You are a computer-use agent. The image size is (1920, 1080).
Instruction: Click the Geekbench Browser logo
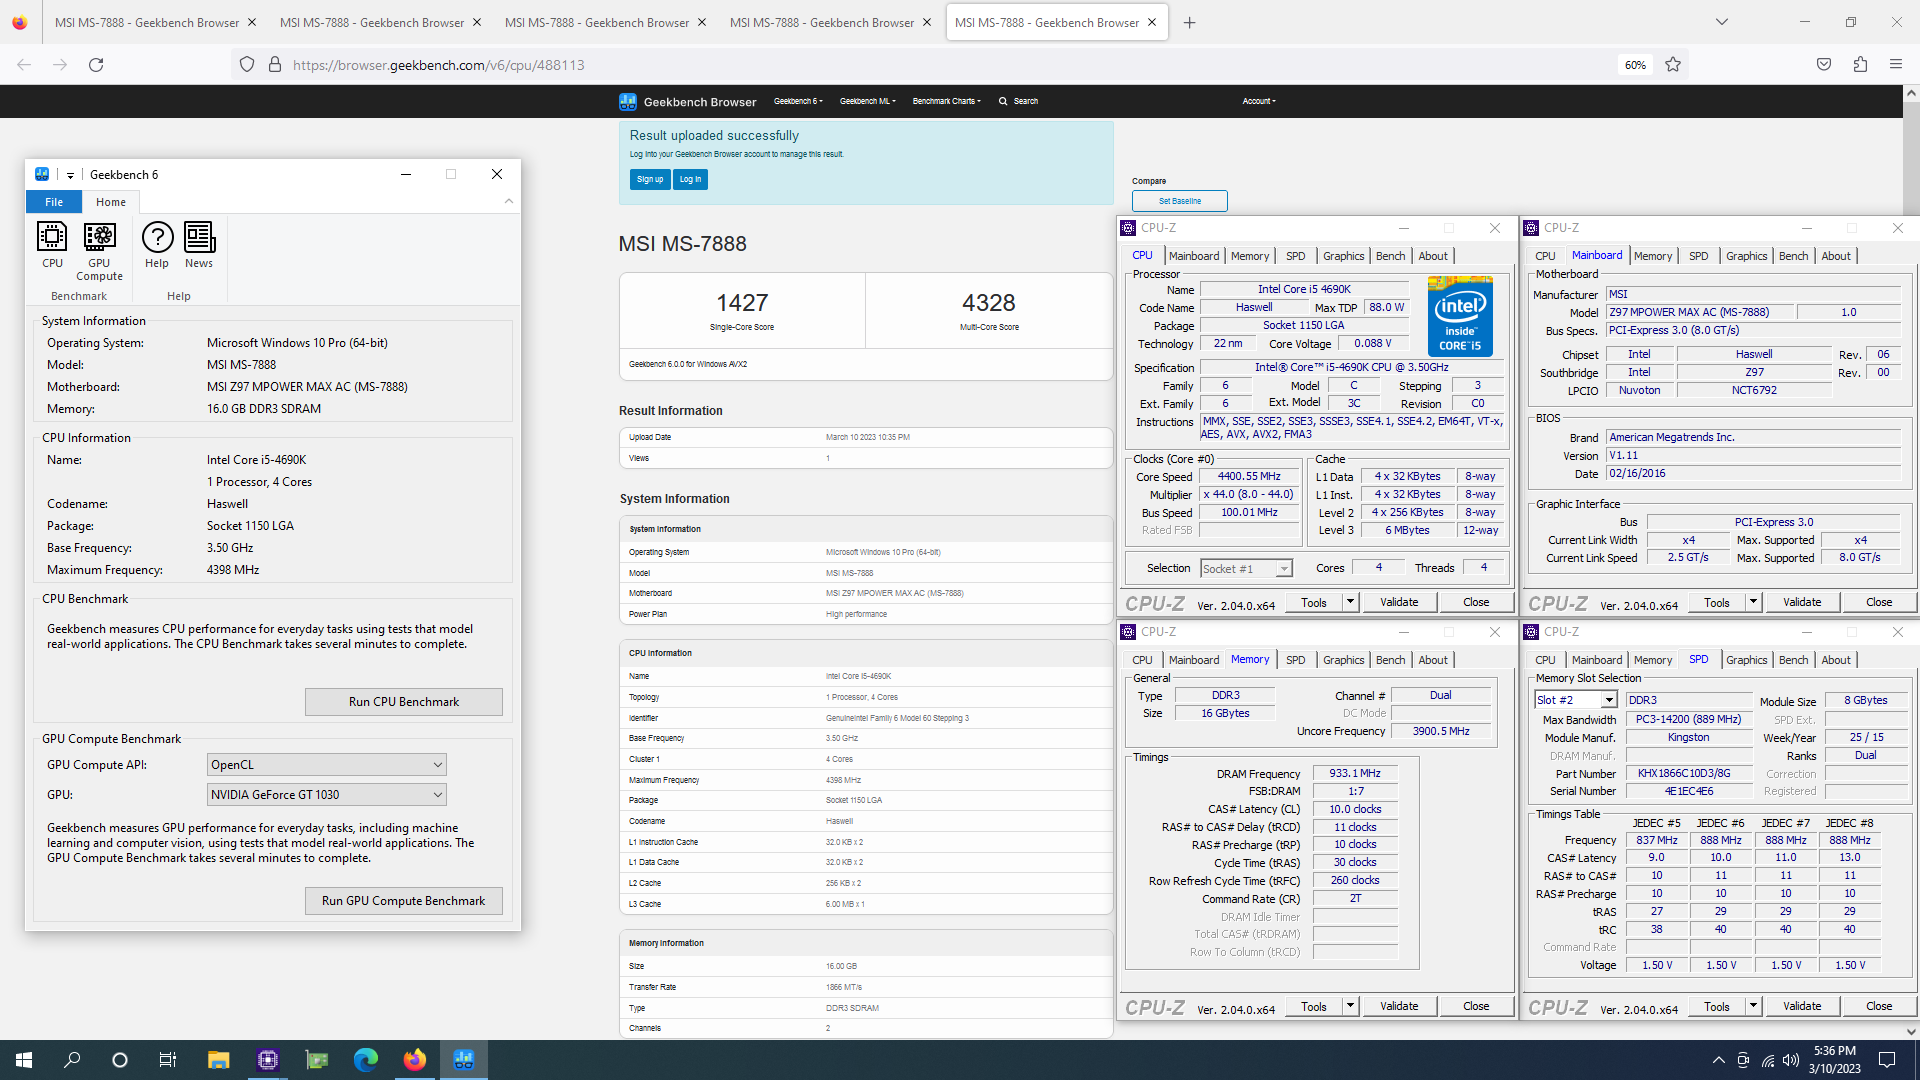[688, 102]
